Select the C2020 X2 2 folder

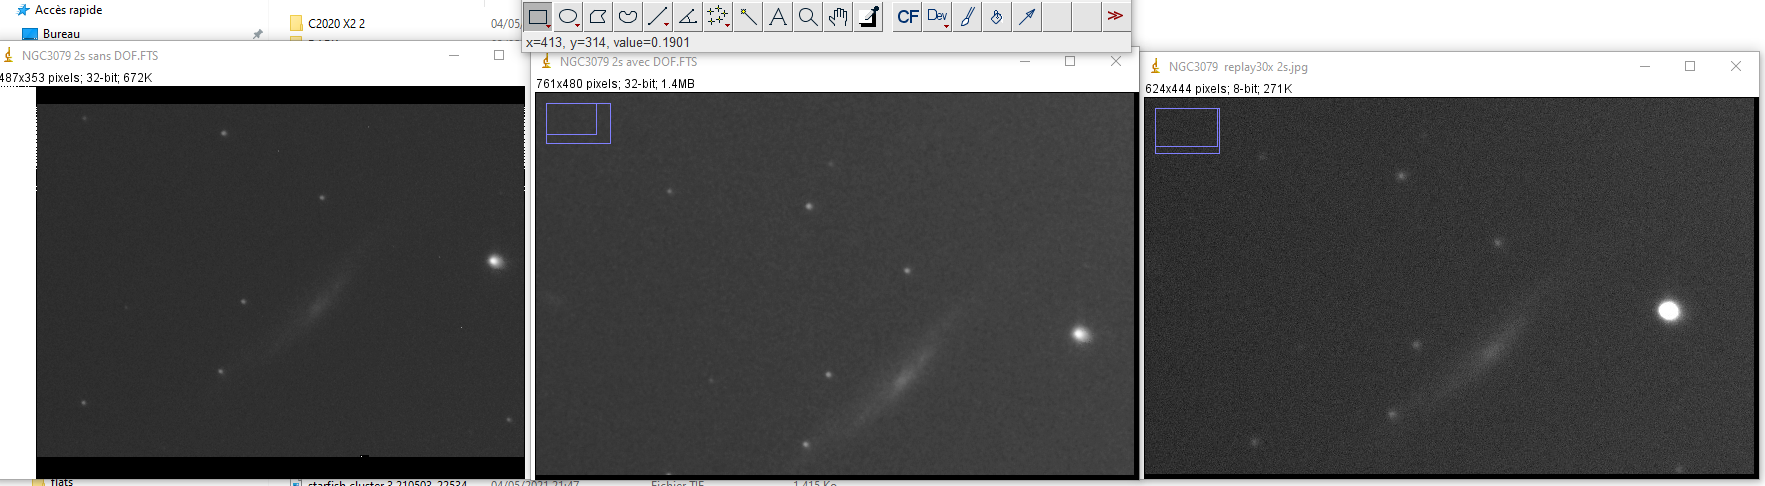pos(336,23)
